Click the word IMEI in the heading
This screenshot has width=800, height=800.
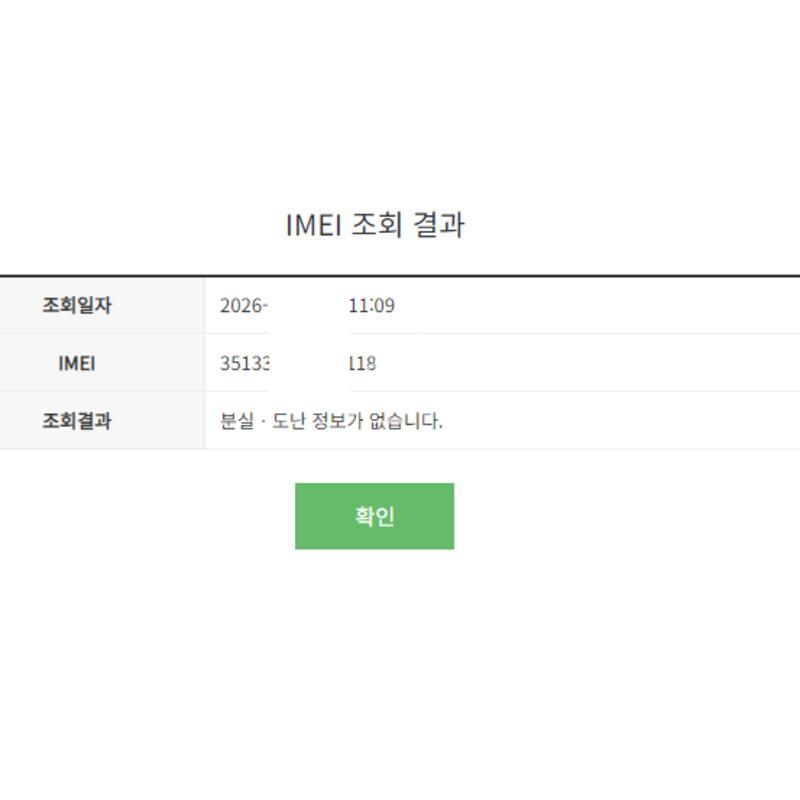pos(314,225)
